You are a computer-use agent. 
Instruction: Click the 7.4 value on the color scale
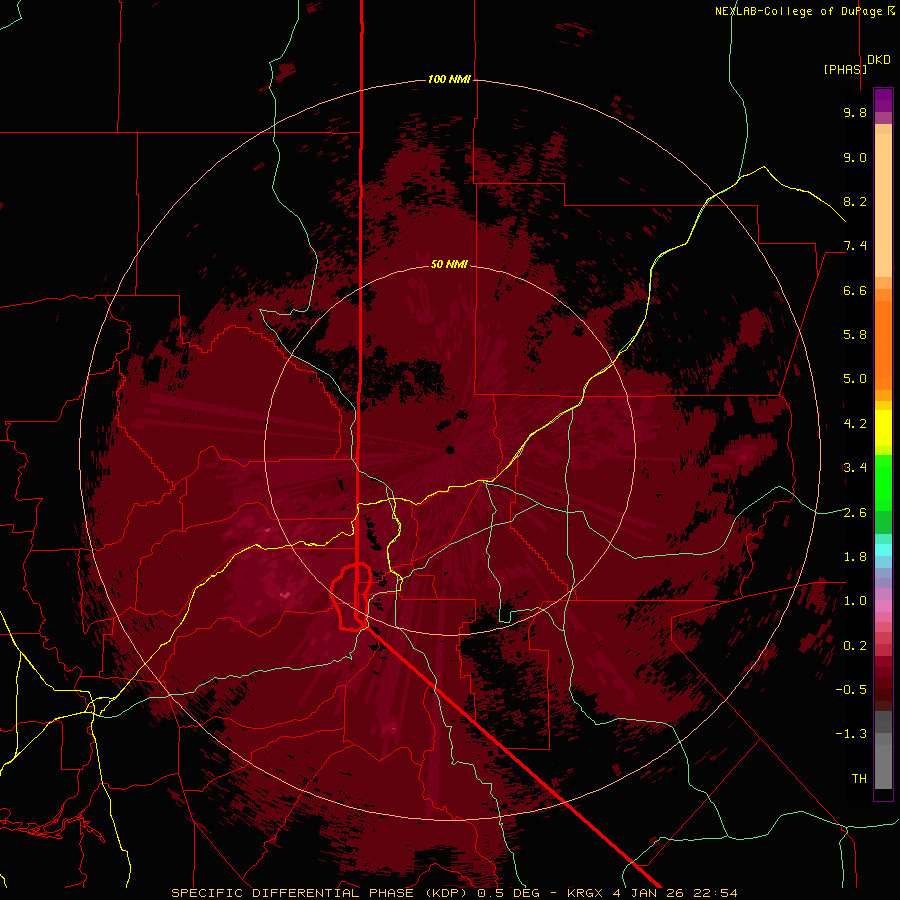click(x=855, y=246)
